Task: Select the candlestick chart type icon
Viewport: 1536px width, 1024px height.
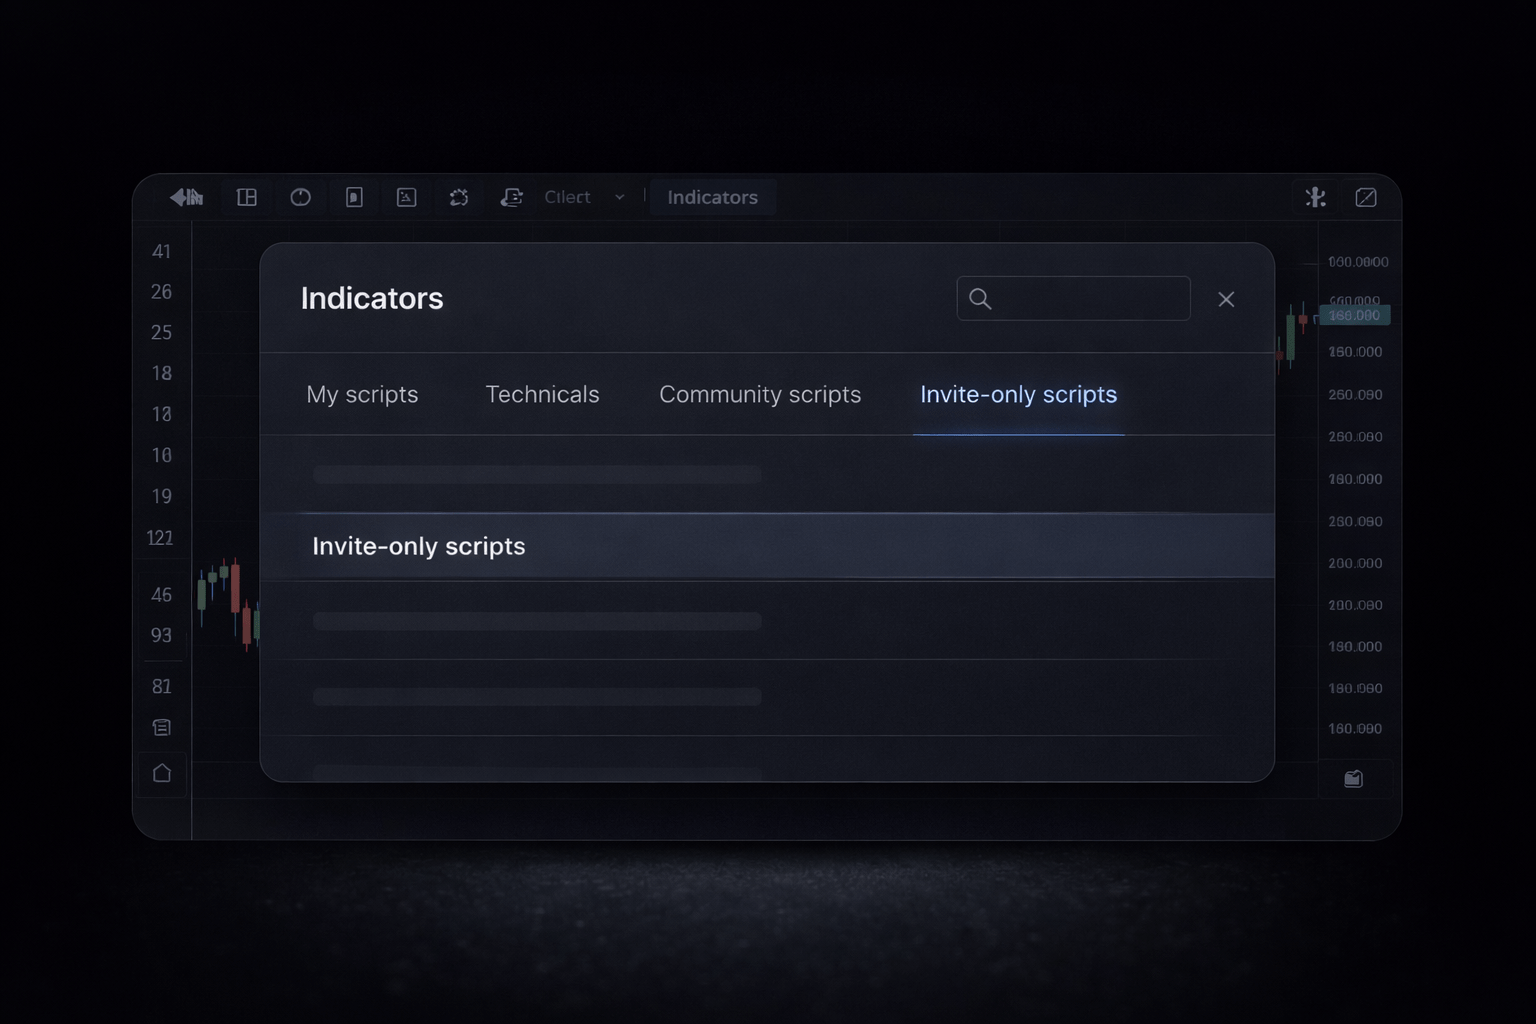Action: pyautogui.click(x=188, y=197)
